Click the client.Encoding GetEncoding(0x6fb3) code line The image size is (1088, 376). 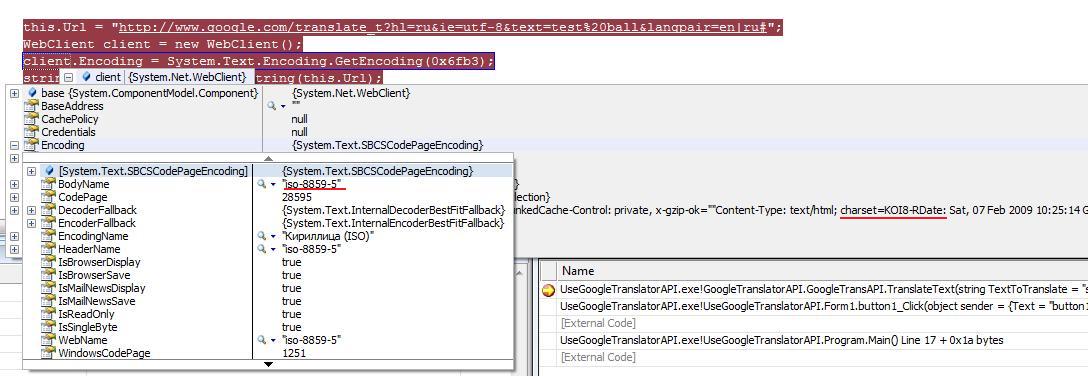[259, 62]
